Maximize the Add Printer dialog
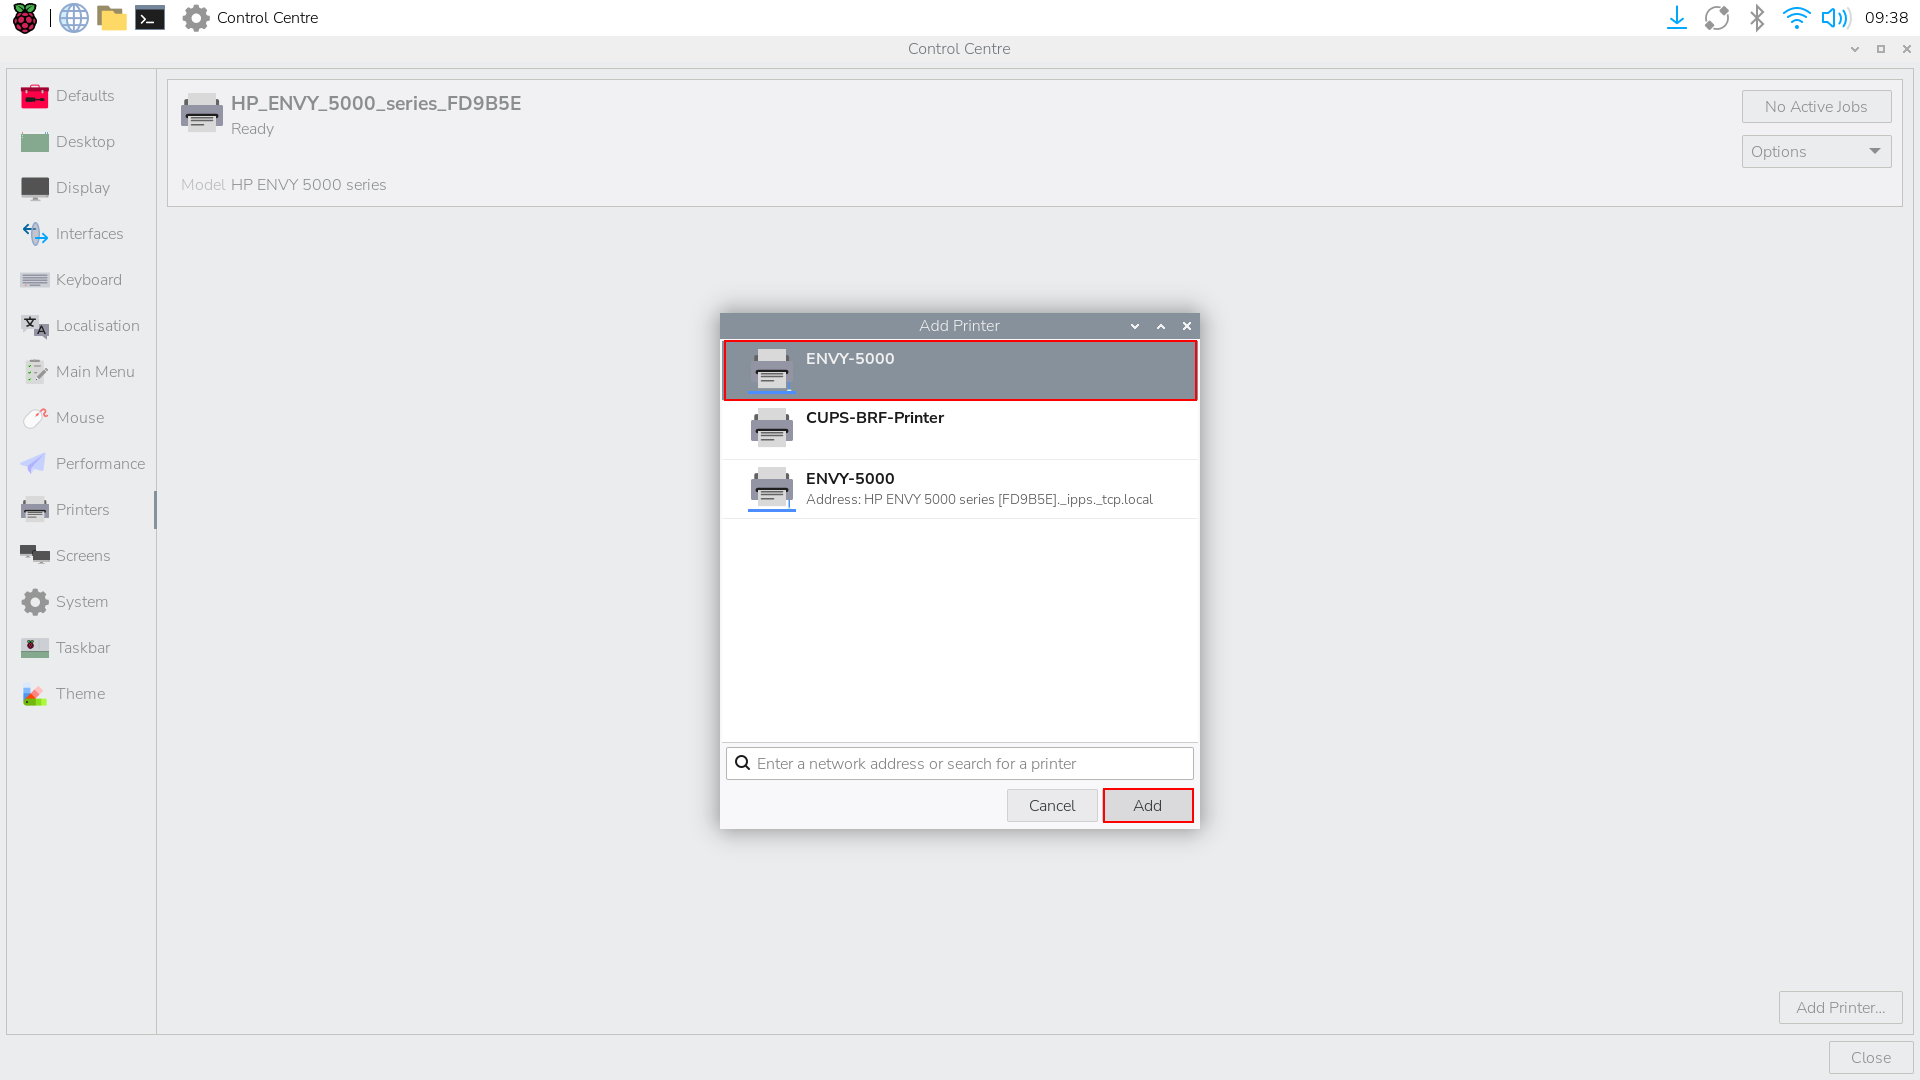The height and width of the screenshot is (1080, 1920). click(1161, 326)
